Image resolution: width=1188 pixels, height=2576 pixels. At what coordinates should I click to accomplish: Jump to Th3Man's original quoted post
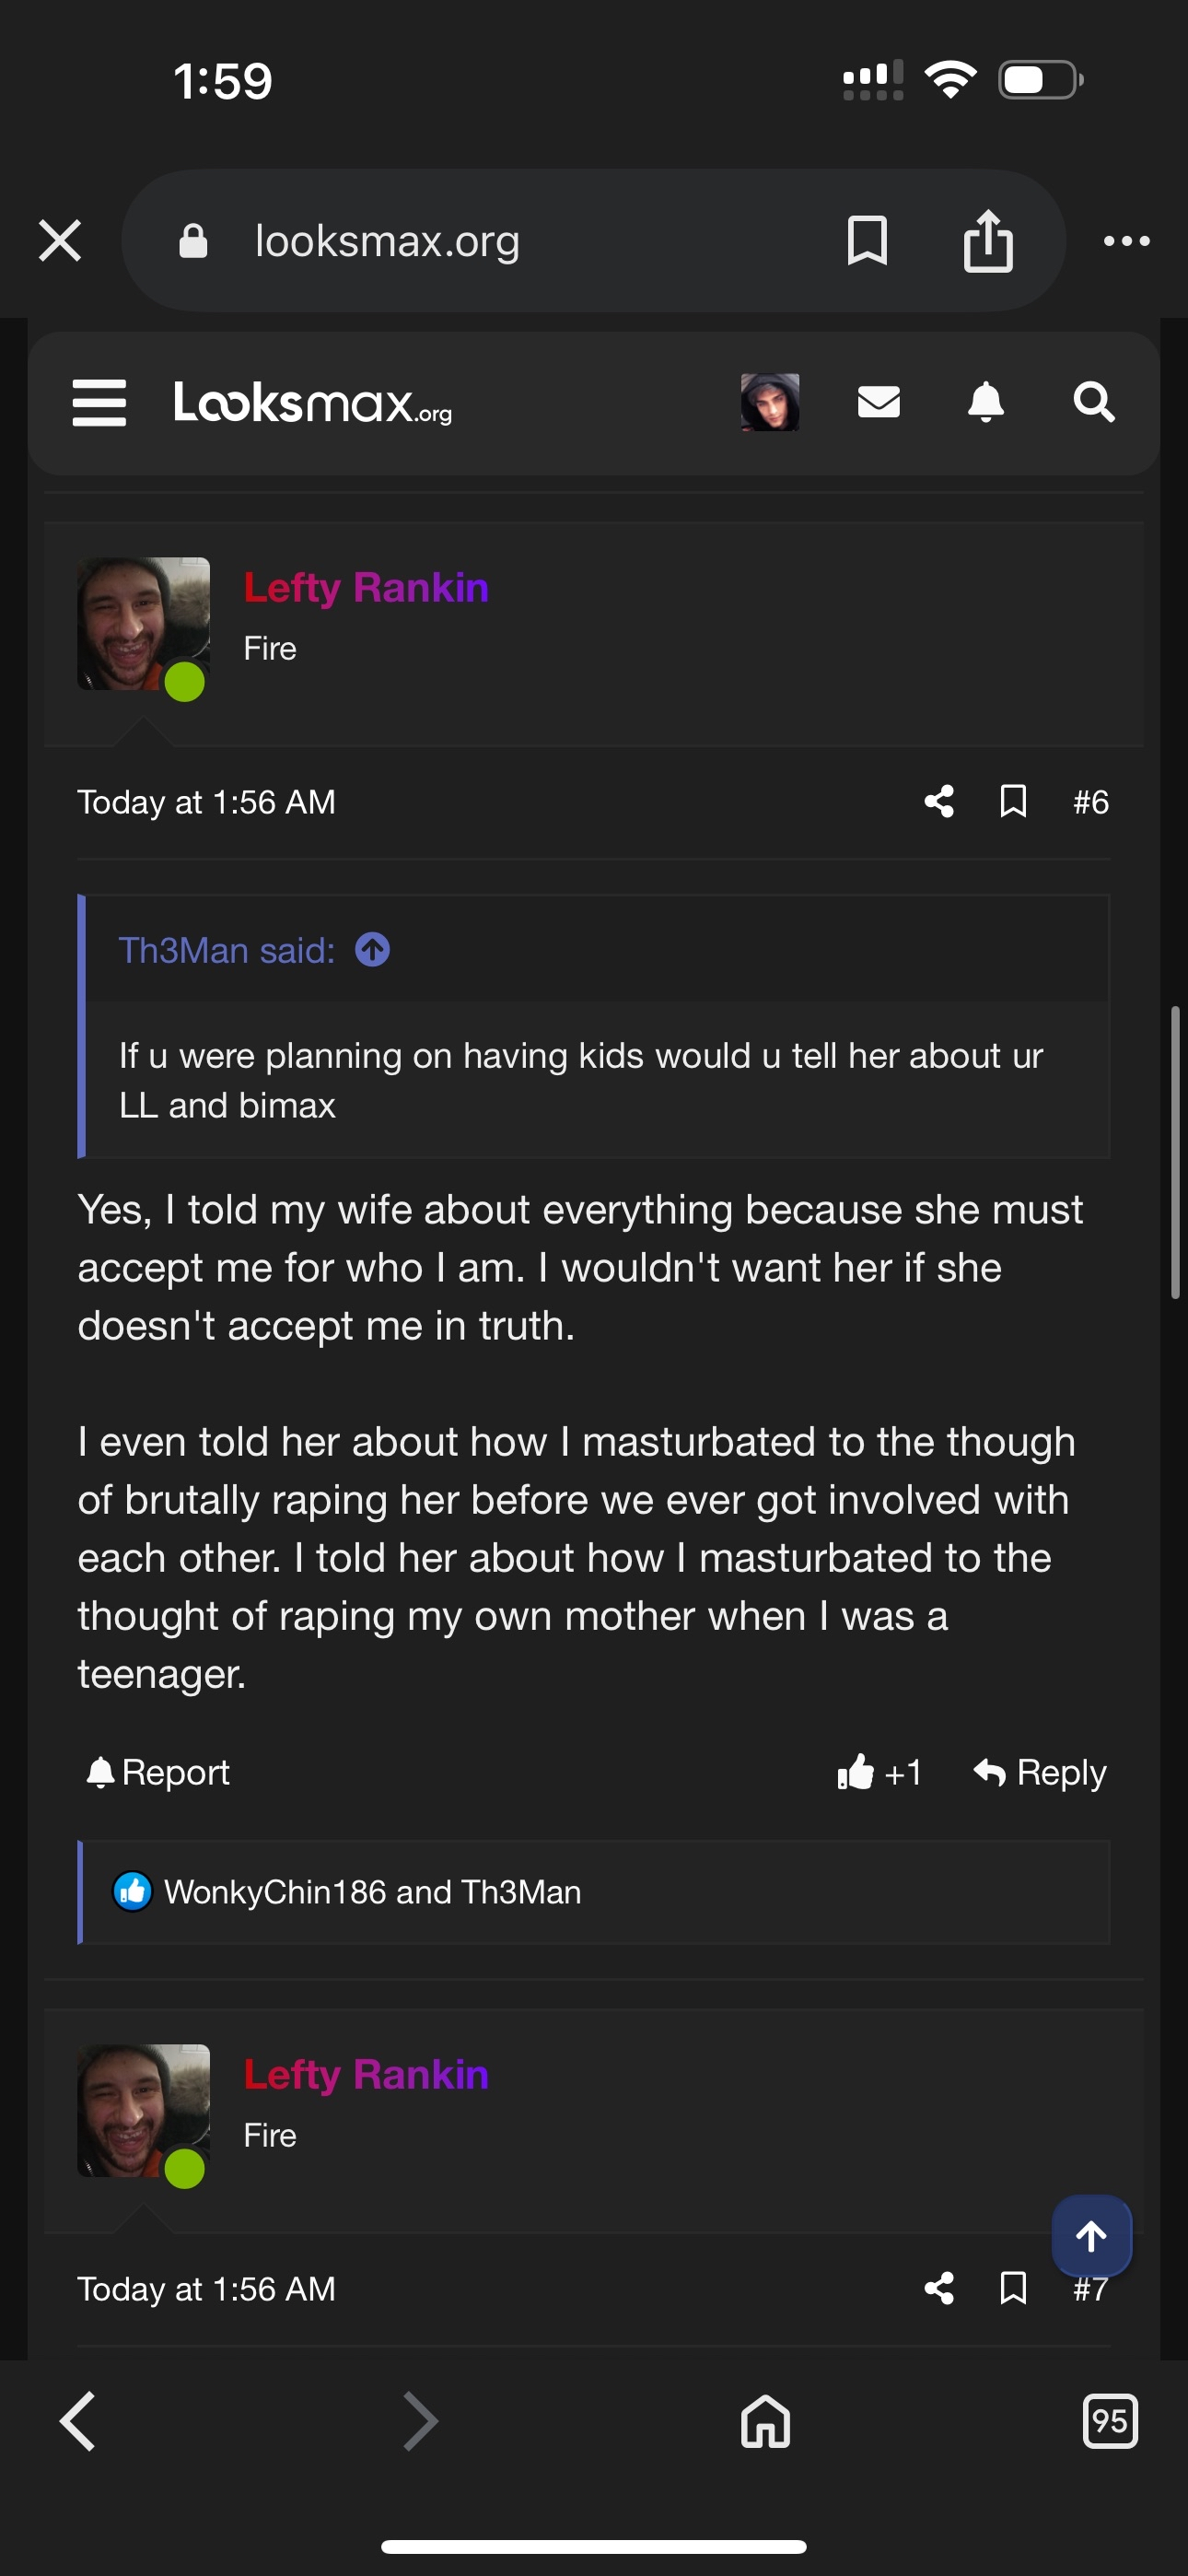tap(373, 949)
